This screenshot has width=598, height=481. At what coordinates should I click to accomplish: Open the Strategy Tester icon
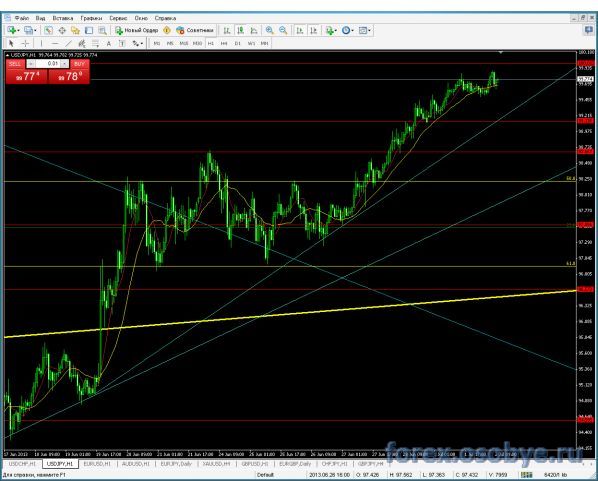[102, 31]
